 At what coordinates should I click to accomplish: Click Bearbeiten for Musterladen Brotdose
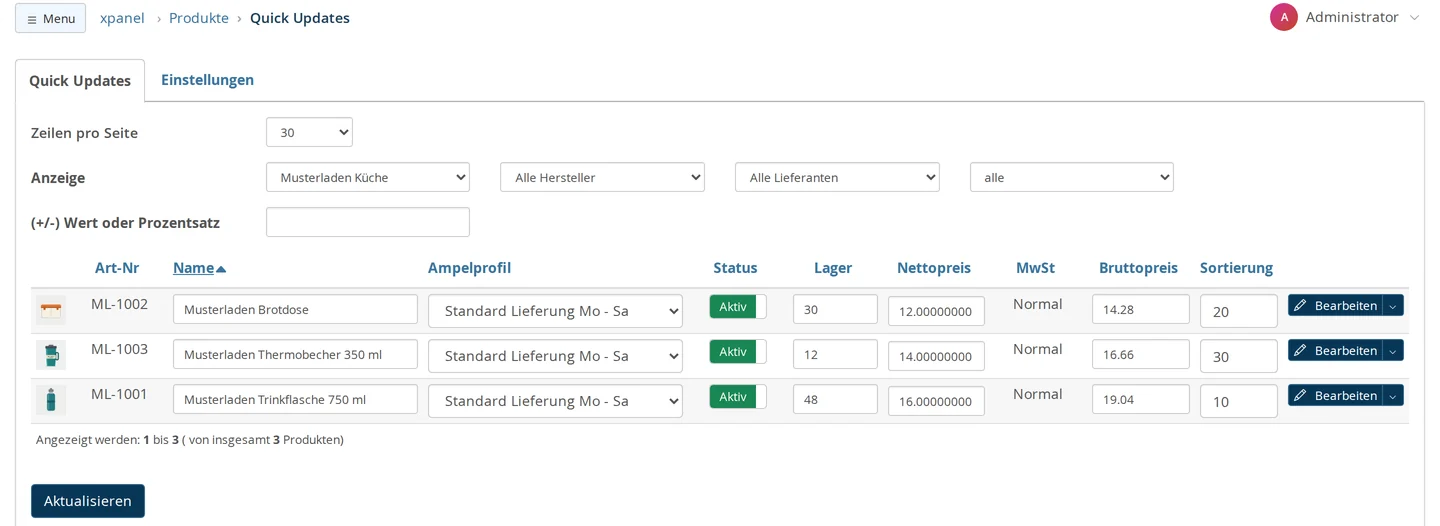1335,305
